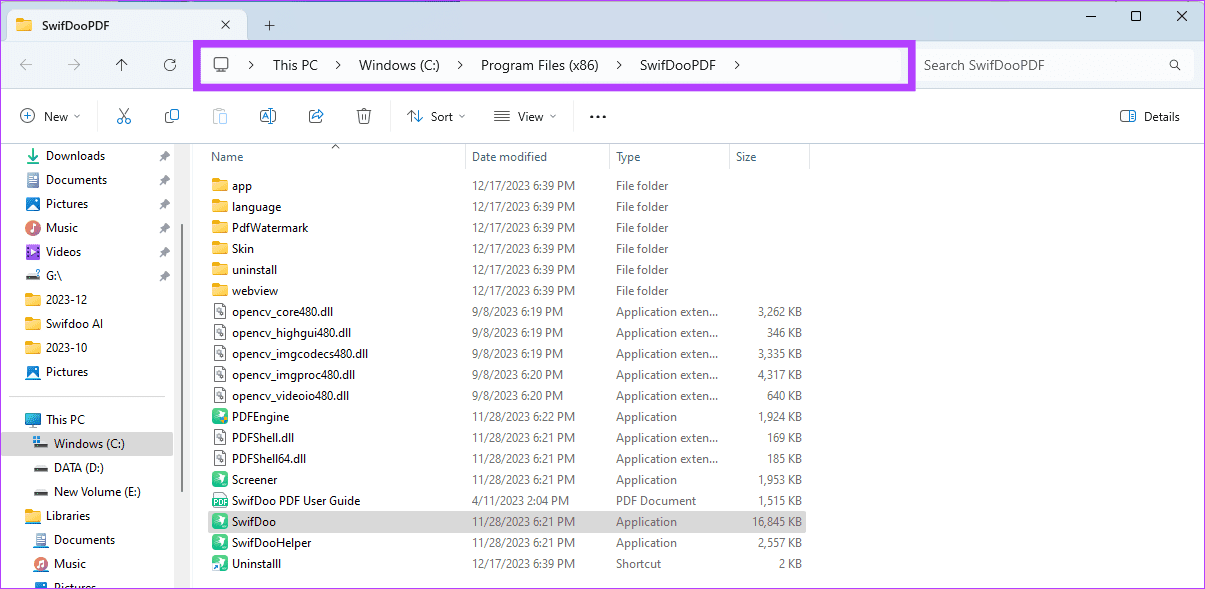Go up one folder level
Image resolution: width=1205 pixels, height=589 pixels.
click(x=121, y=64)
